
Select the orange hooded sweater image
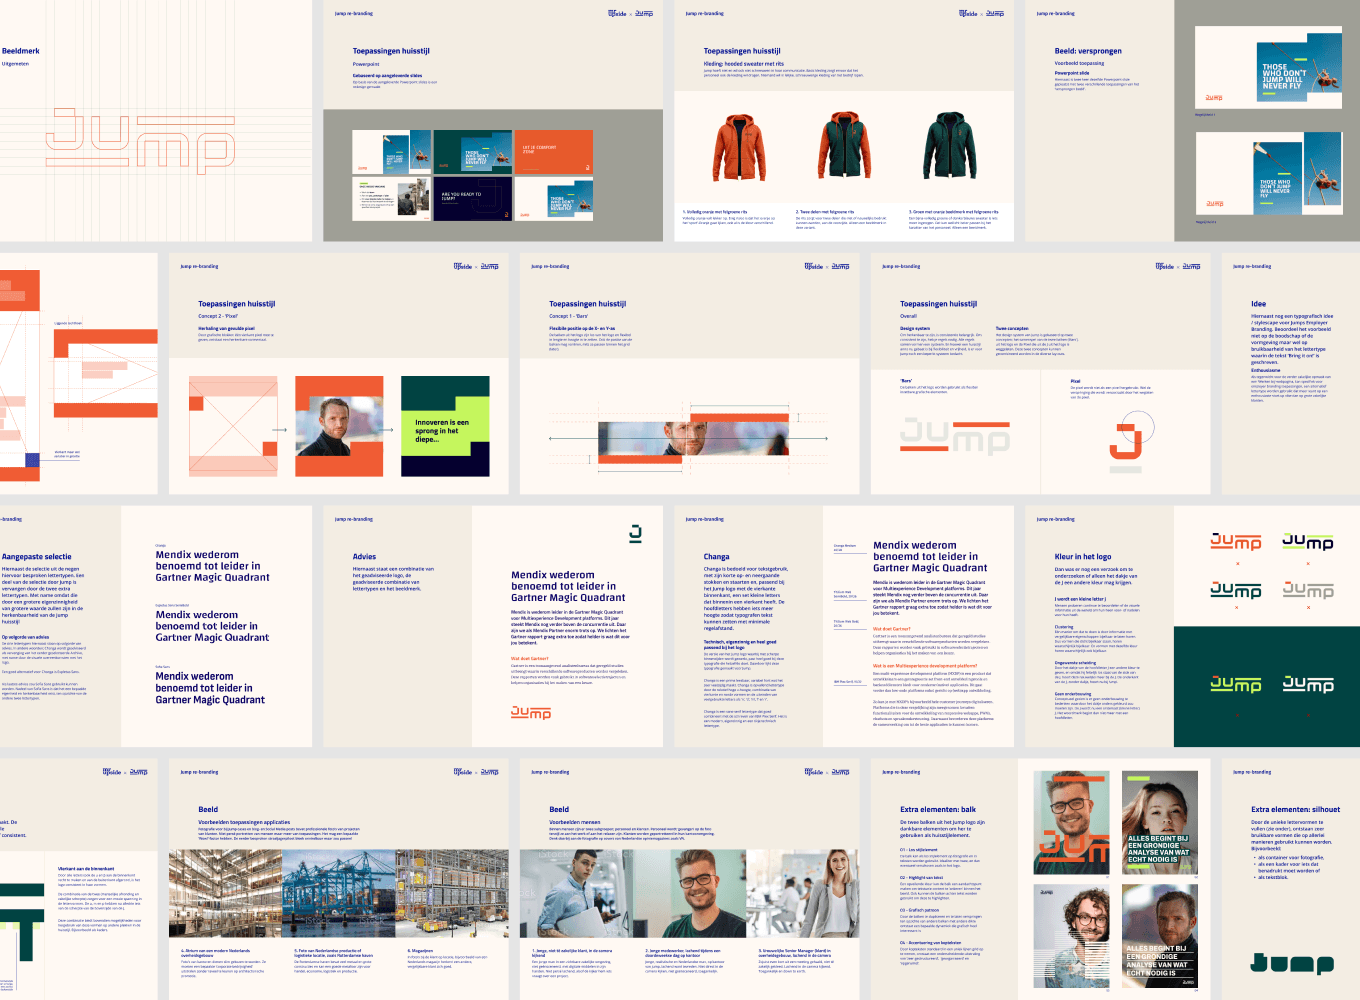tap(739, 145)
